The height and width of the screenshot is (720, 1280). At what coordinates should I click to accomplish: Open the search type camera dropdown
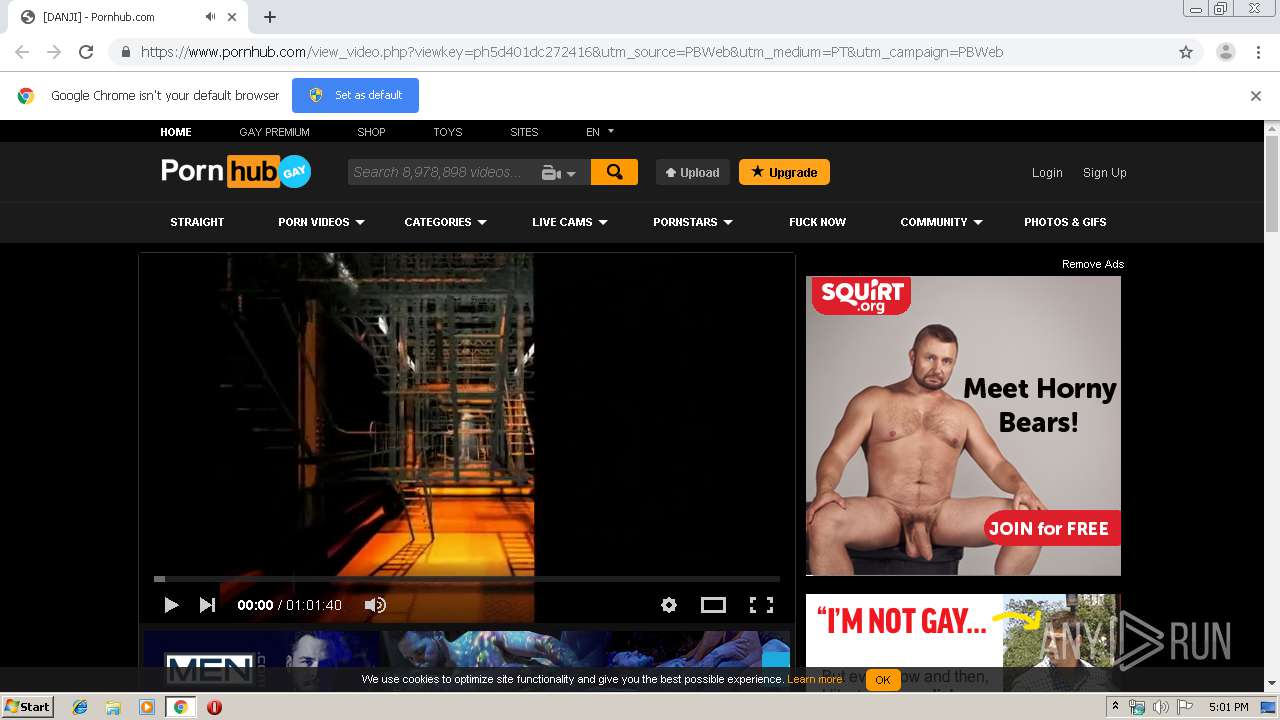(559, 172)
